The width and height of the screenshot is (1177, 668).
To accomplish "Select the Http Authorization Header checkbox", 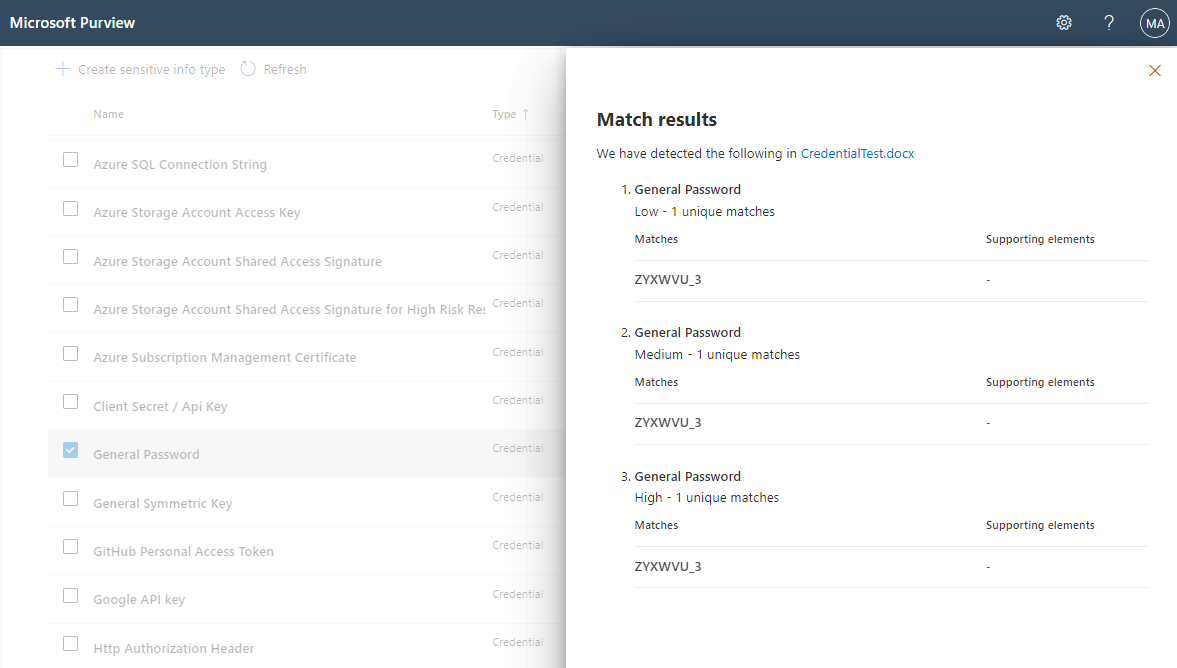I will pos(71,643).
